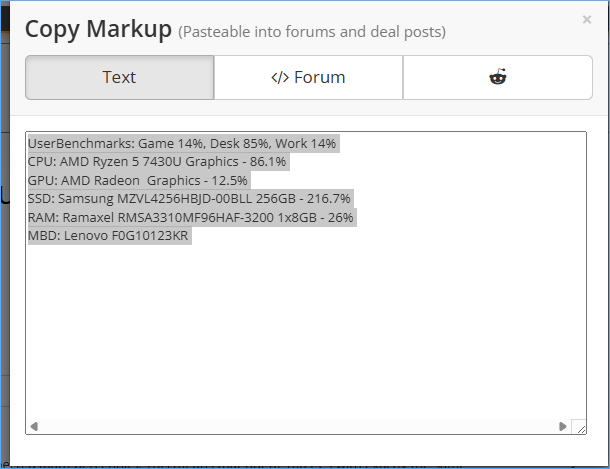The width and height of the screenshot is (610, 469).
Task: Click the horizontal scrollbar track of the text area
Action: click(x=298, y=427)
